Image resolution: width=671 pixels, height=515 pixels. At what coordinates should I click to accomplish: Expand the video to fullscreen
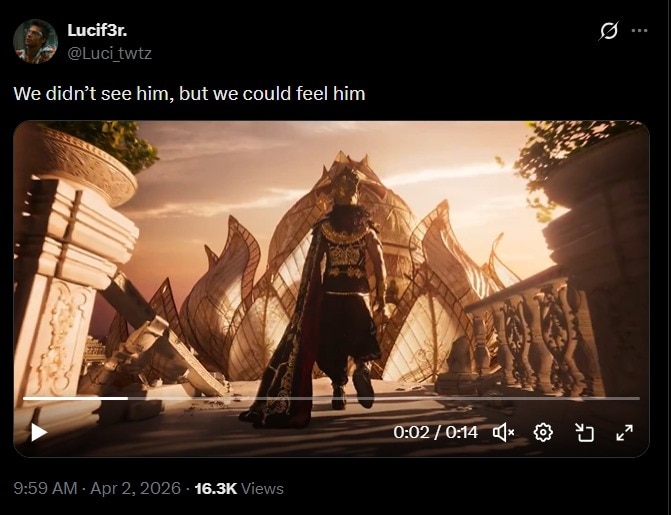pos(624,432)
